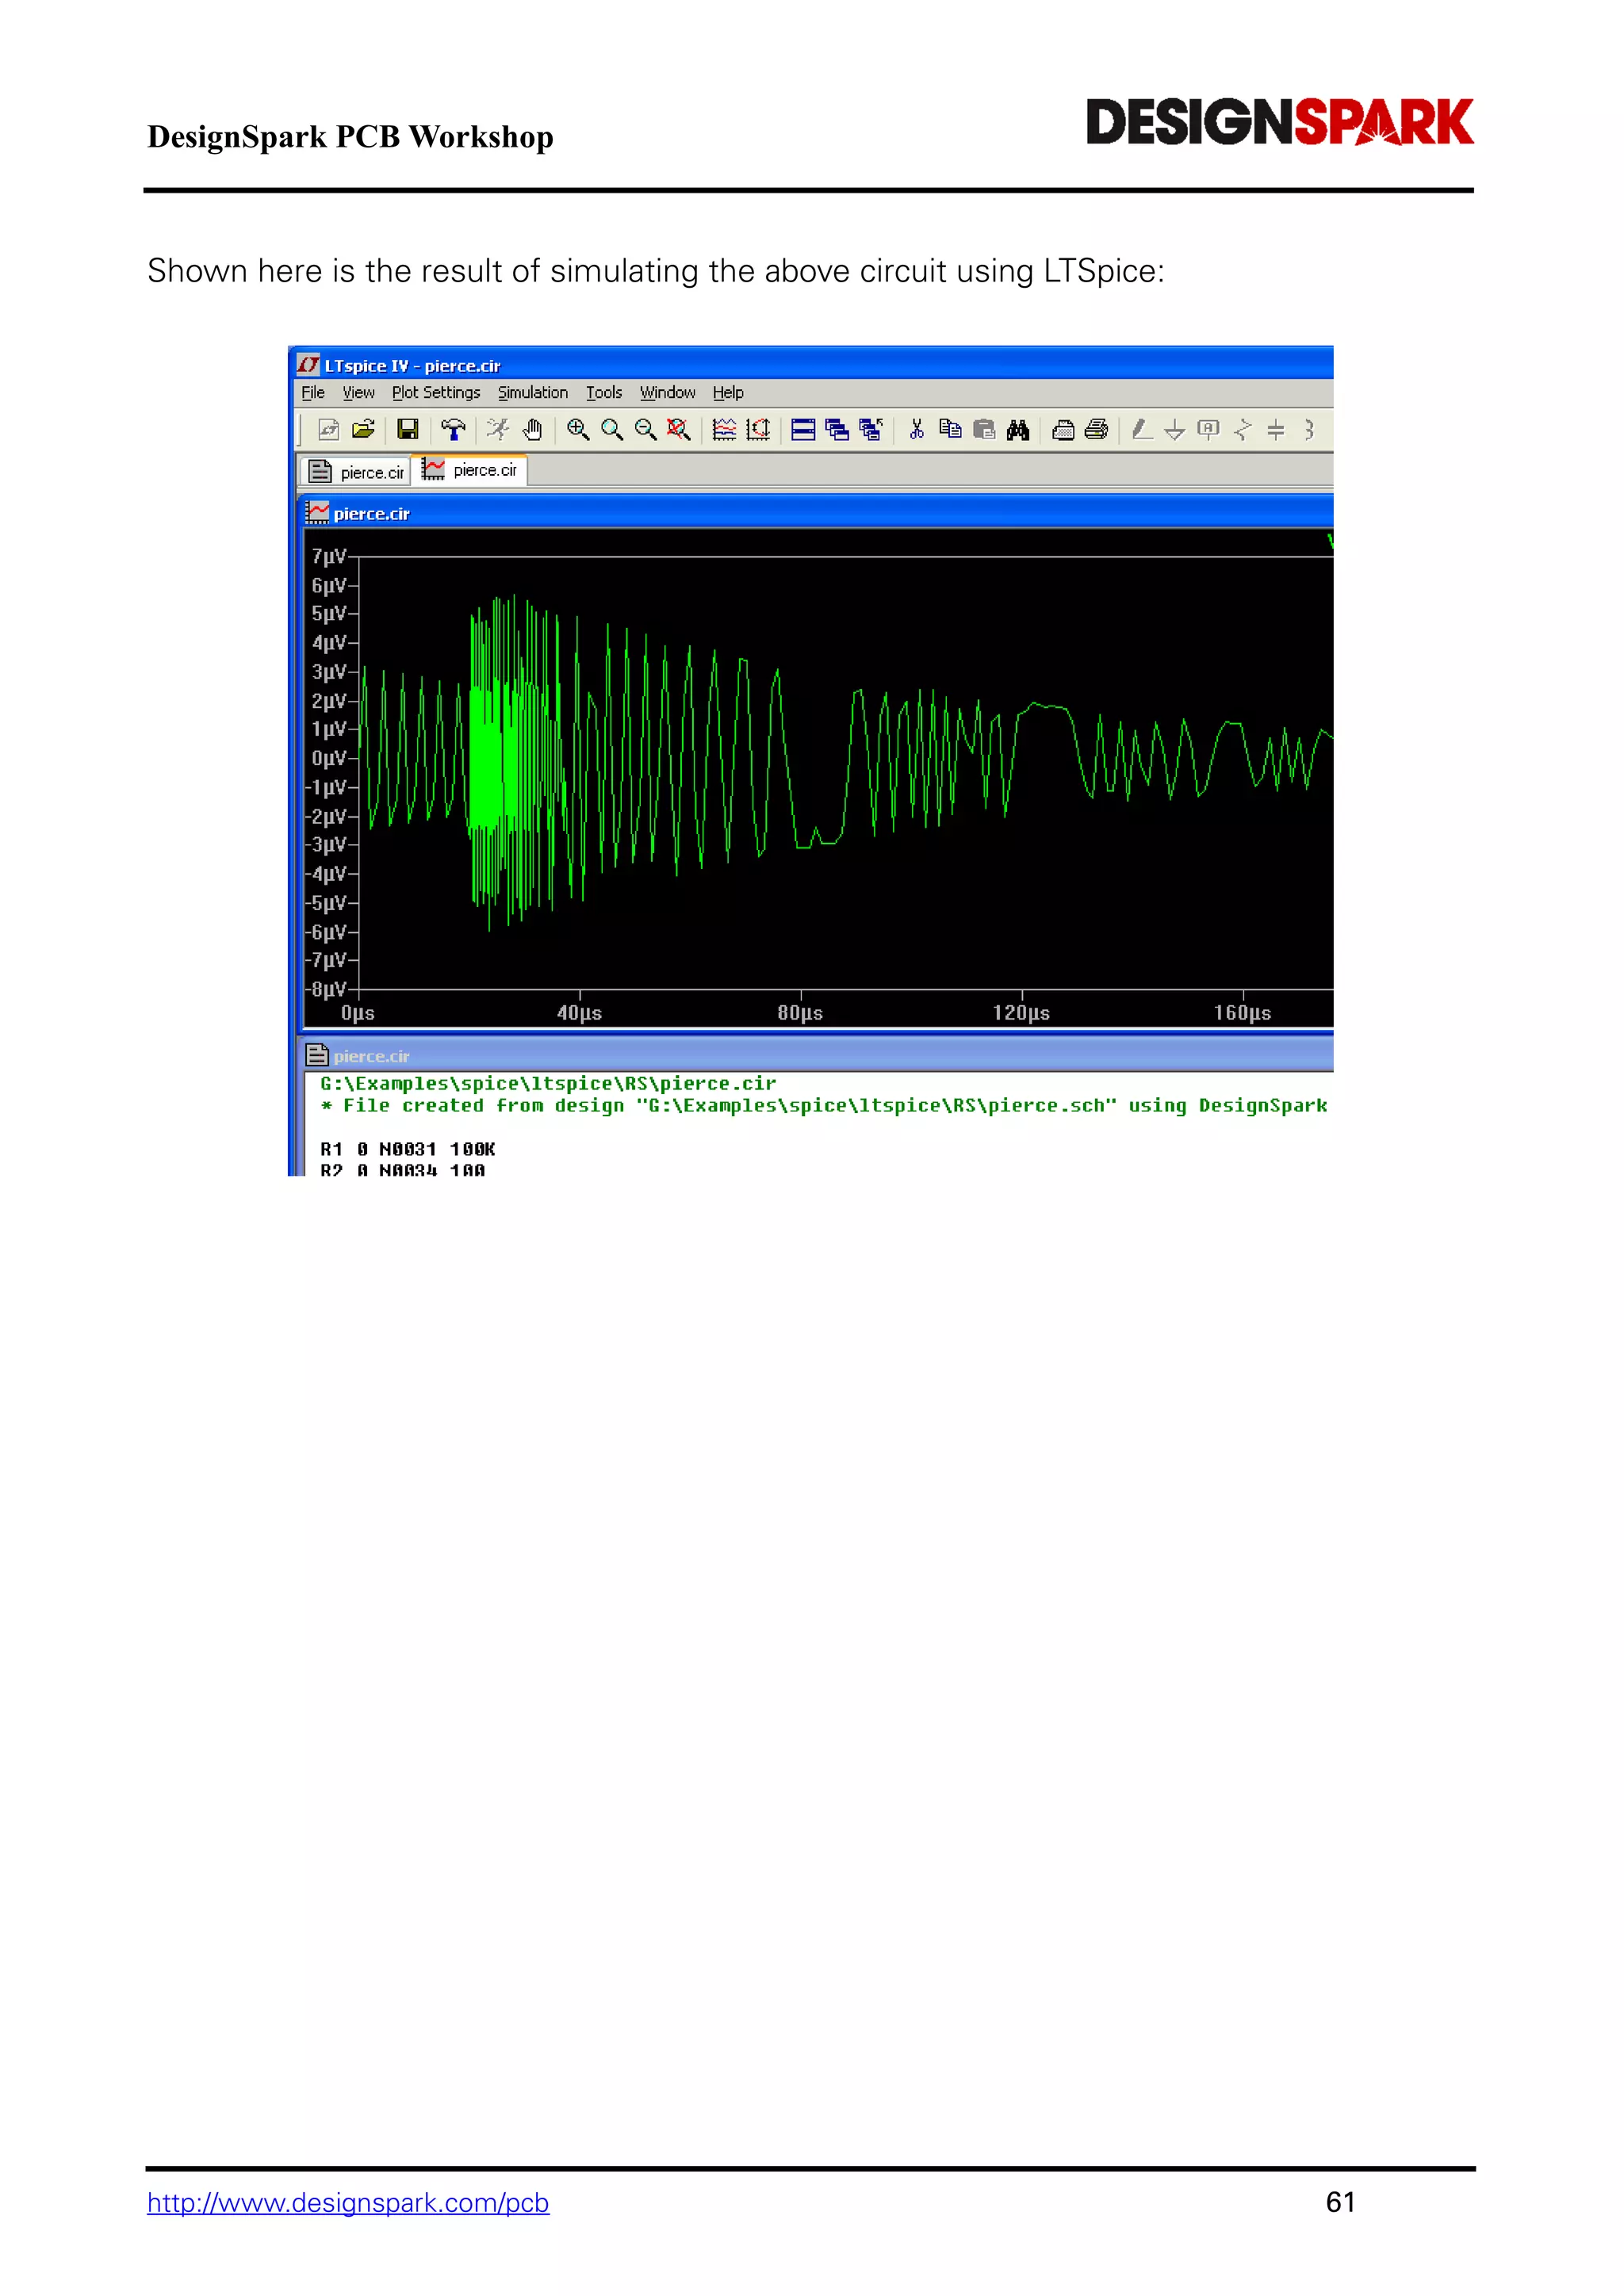The height and width of the screenshot is (2296, 1624).
Task: Select the Draw Wire pencil tool
Action: 1142,430
